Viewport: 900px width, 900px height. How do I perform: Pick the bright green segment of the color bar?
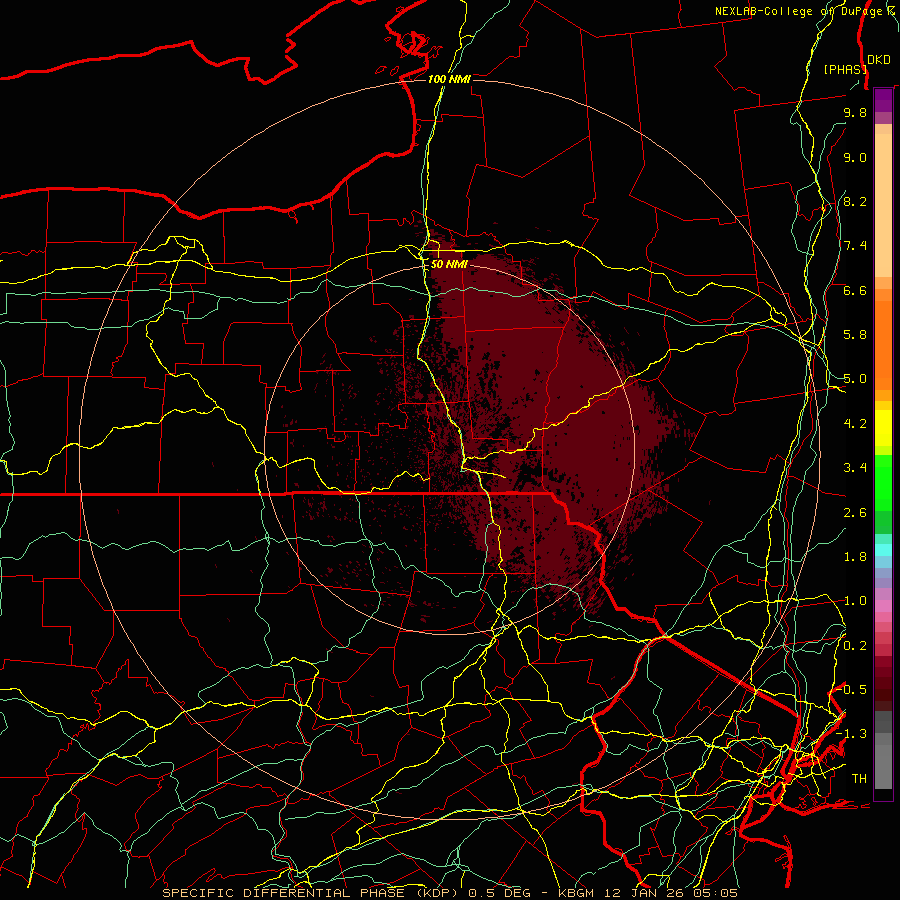(x=883, y=483)
